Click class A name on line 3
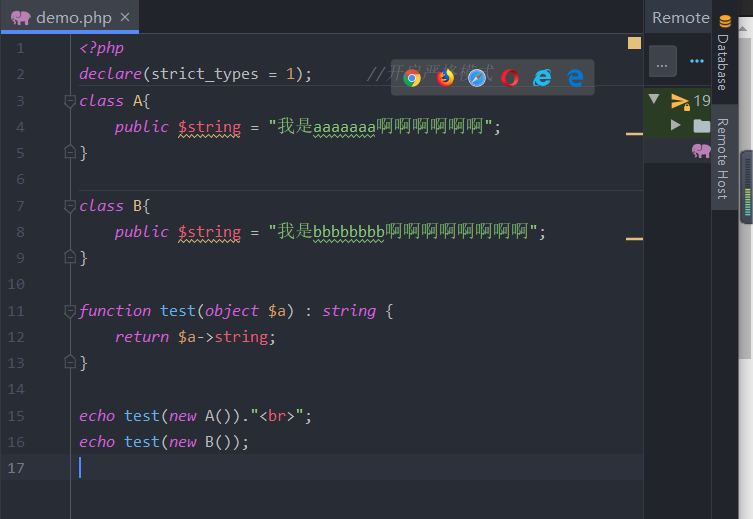The image size is (753, 519). tap(137, 101)
